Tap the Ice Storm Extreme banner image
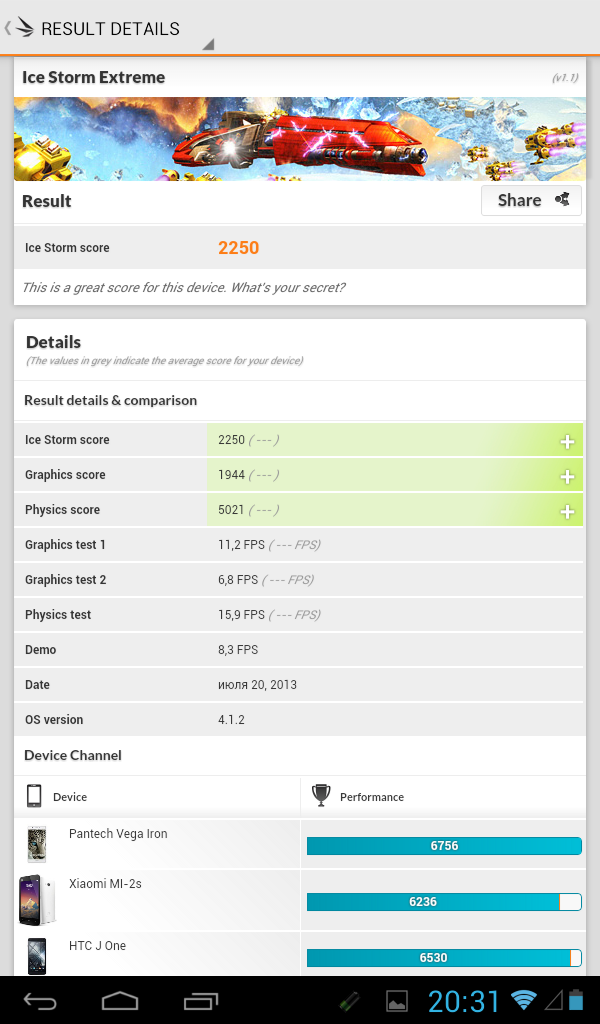This screenshot has height=1024, width=600. [300, 139]
